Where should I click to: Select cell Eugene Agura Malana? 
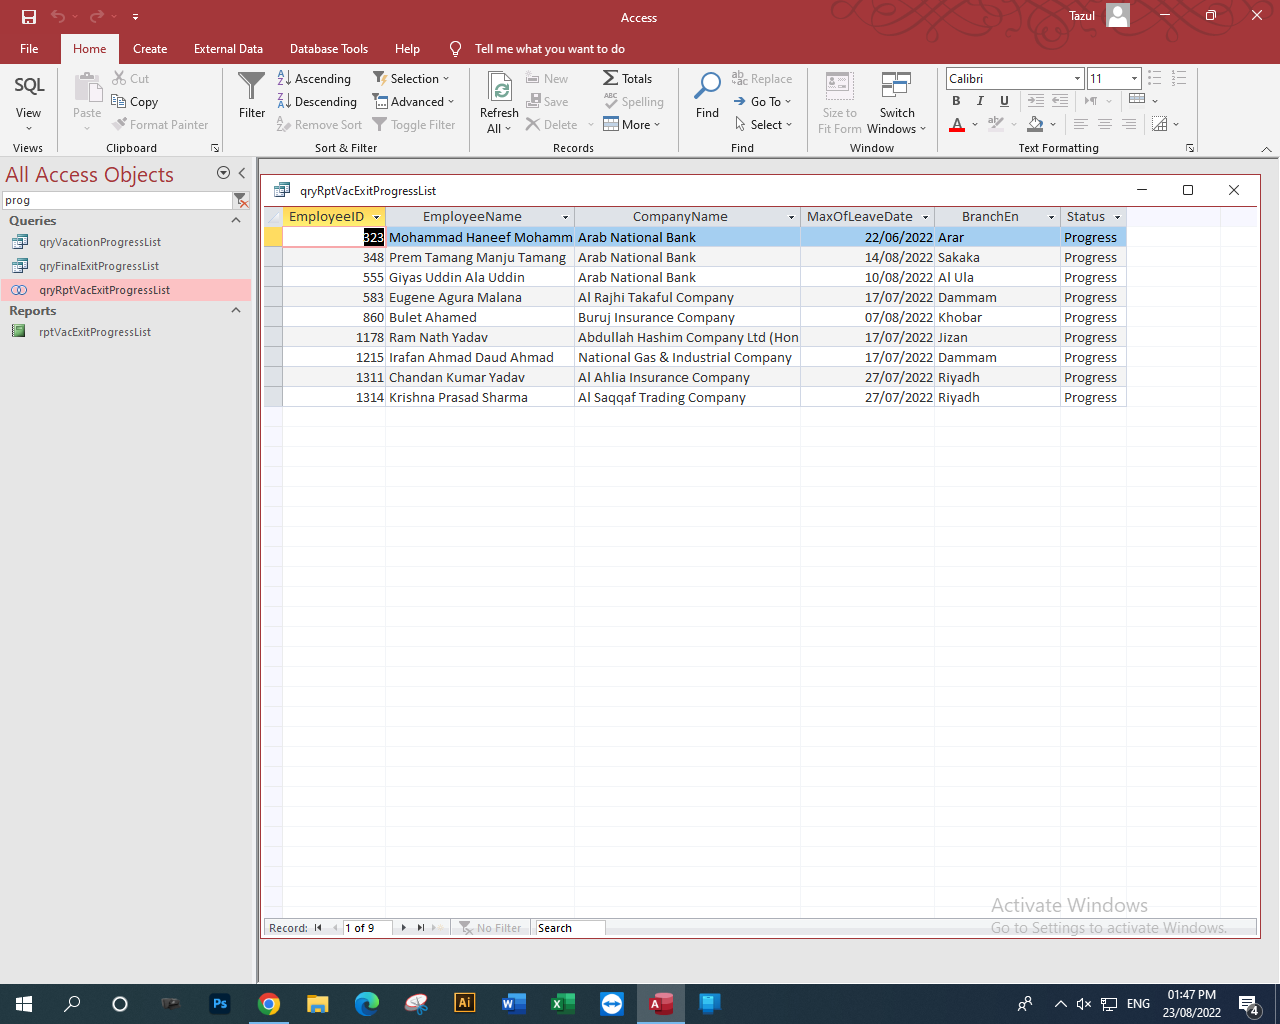point(480,297)
